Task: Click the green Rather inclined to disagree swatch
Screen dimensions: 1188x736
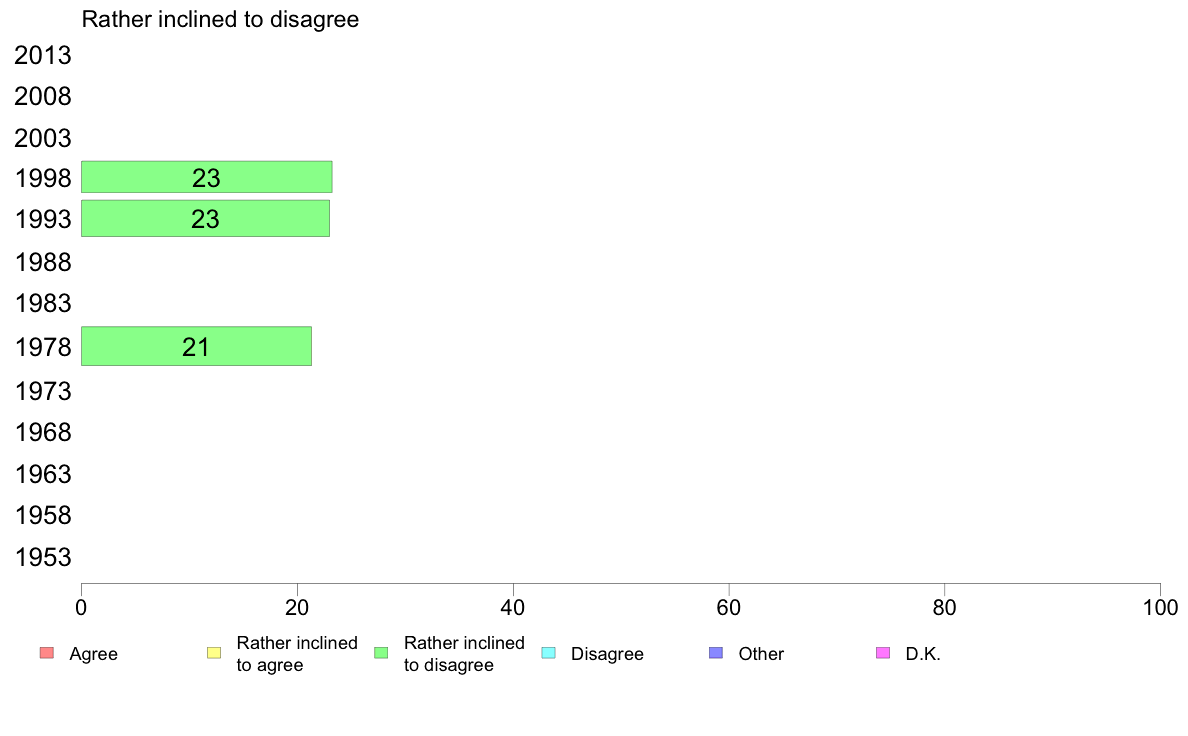Action: [381, 653]
